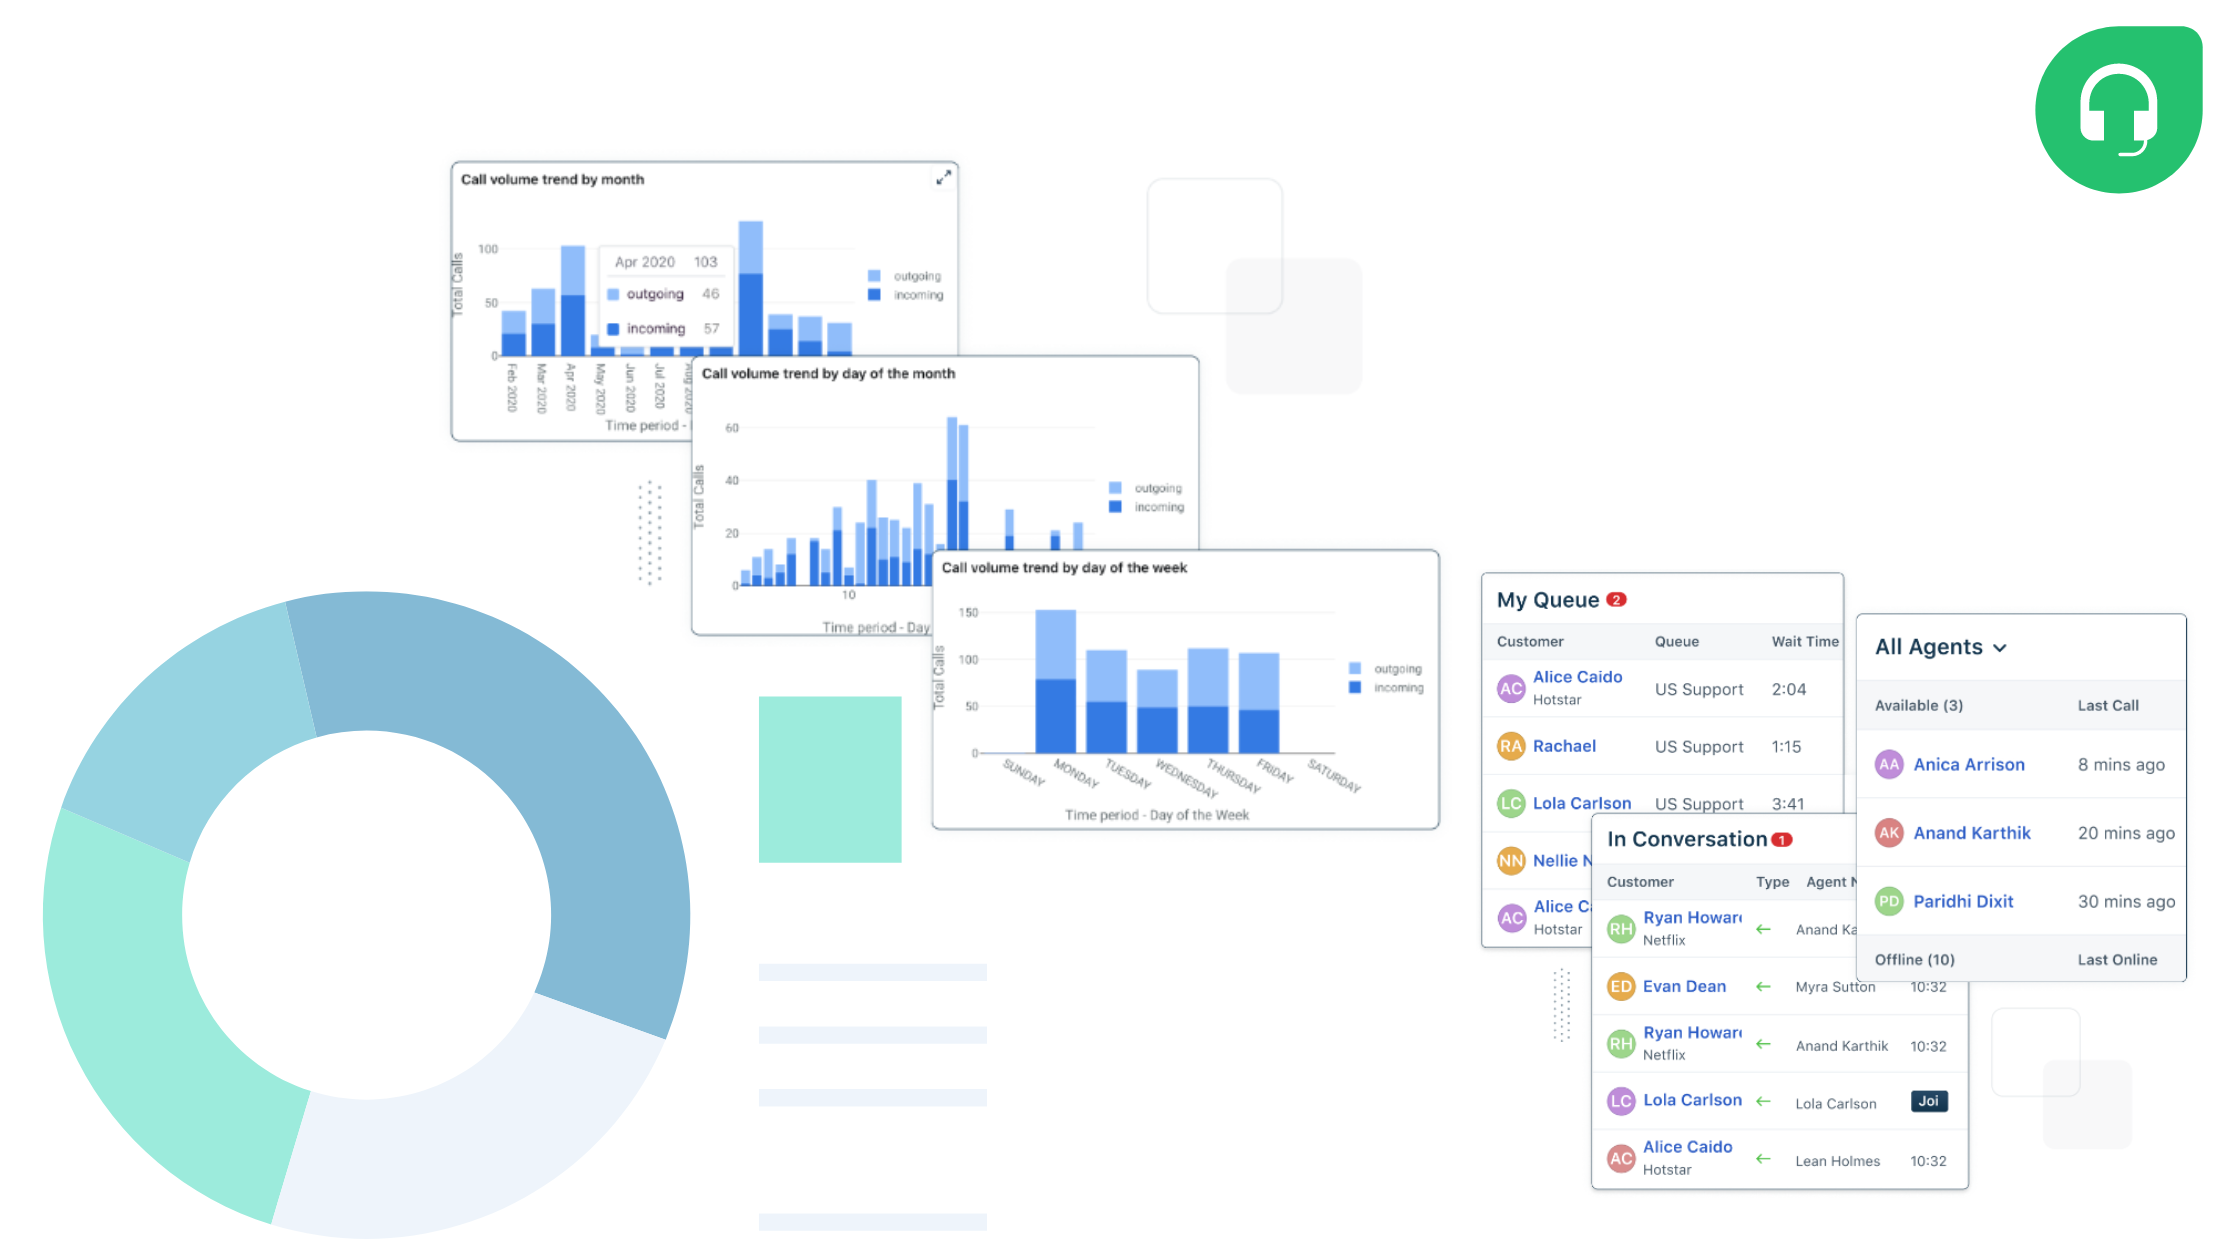Screen dimensions: 2240x1260
Task: Click outgoing legend swatch in day-of-month chart
Action: click(x=1115, y=488)
